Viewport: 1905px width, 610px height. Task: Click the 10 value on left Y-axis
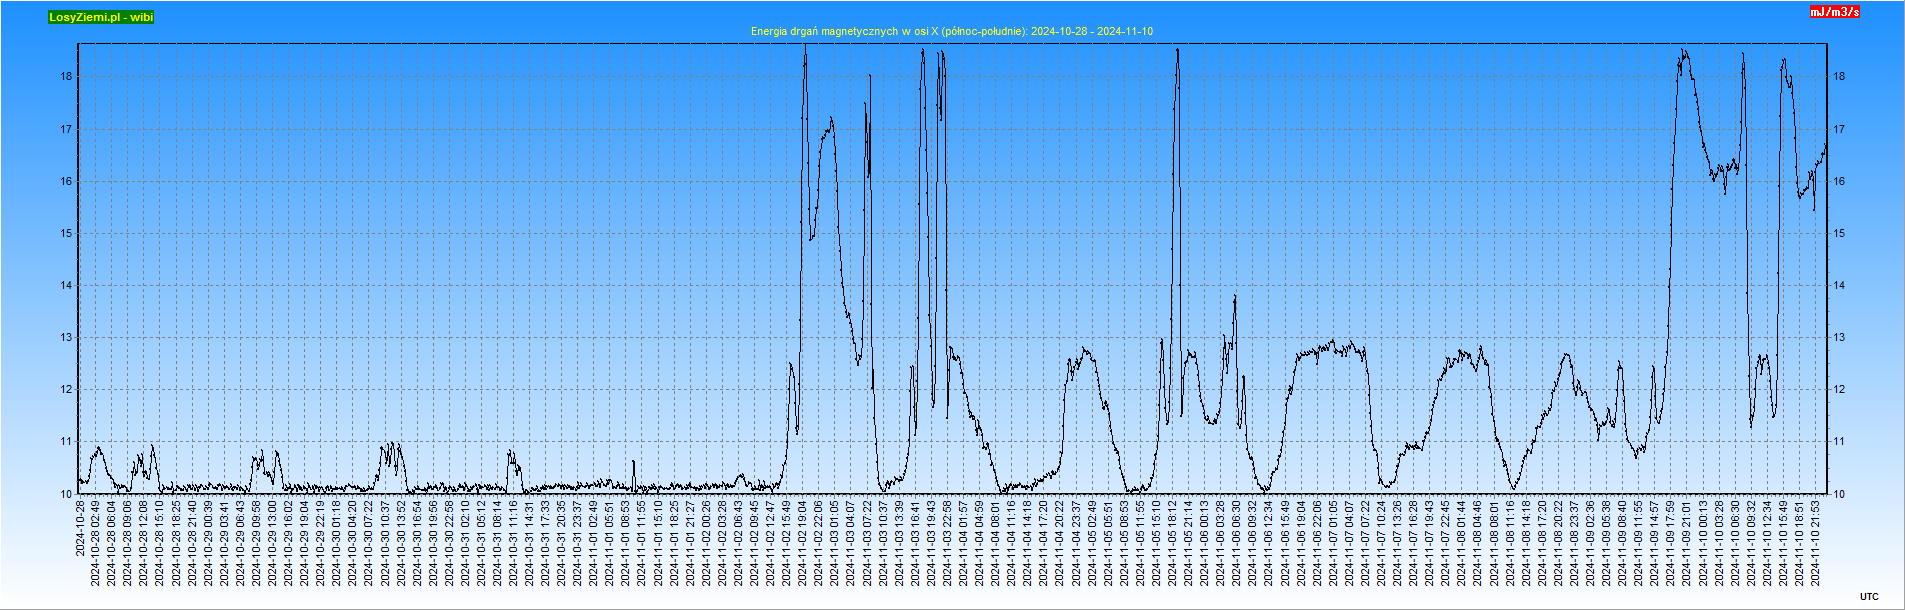click(66, 494)
